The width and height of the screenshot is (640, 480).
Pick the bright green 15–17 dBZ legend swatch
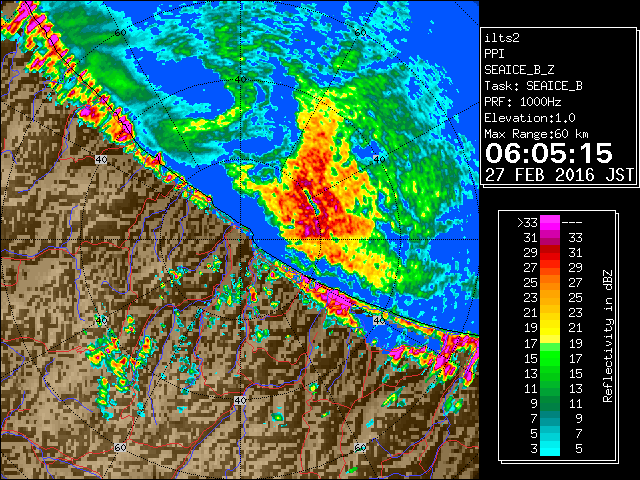point(550,358)
